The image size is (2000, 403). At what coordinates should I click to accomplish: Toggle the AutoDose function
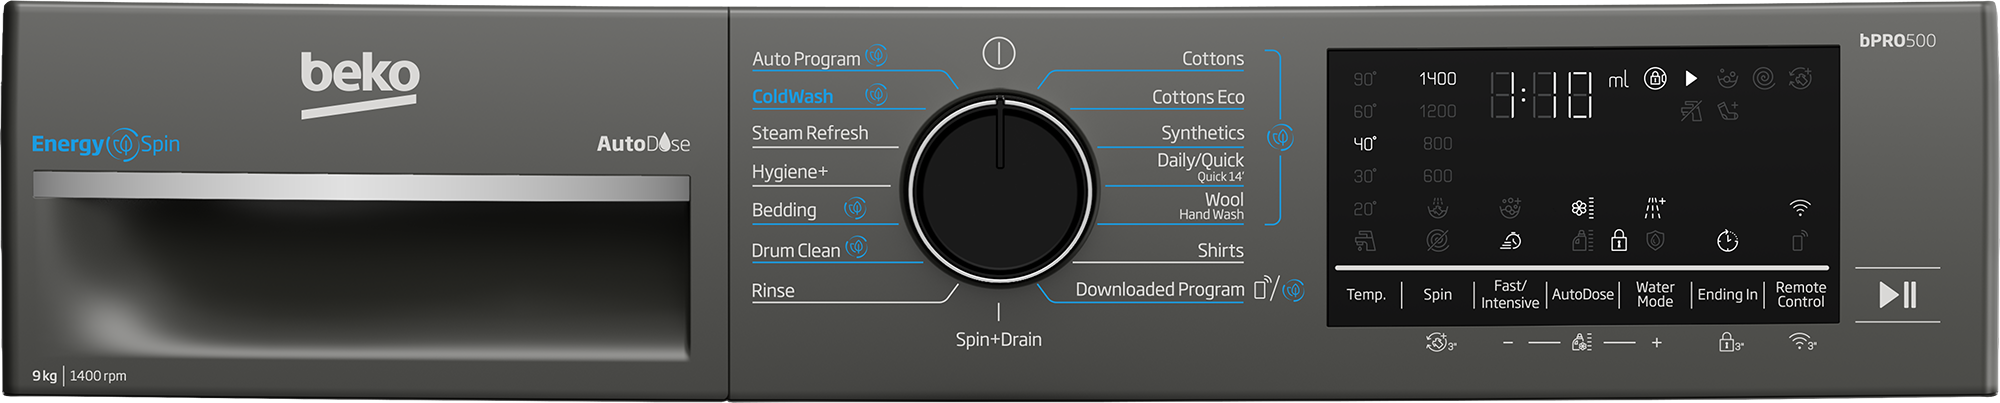1582,294
